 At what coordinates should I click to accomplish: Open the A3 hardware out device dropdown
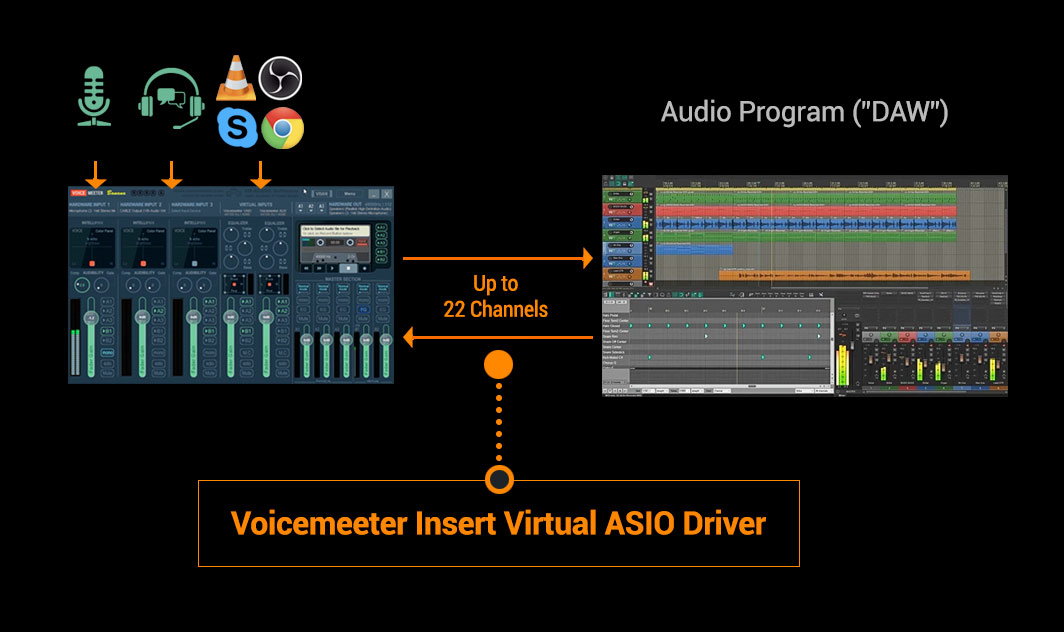coord(321,208)
